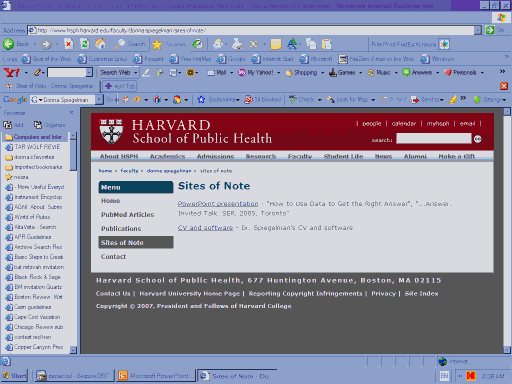The width and height of the screenshot is (512, 384).
Task: Click the people link in the header
Action: click(371, 123)
